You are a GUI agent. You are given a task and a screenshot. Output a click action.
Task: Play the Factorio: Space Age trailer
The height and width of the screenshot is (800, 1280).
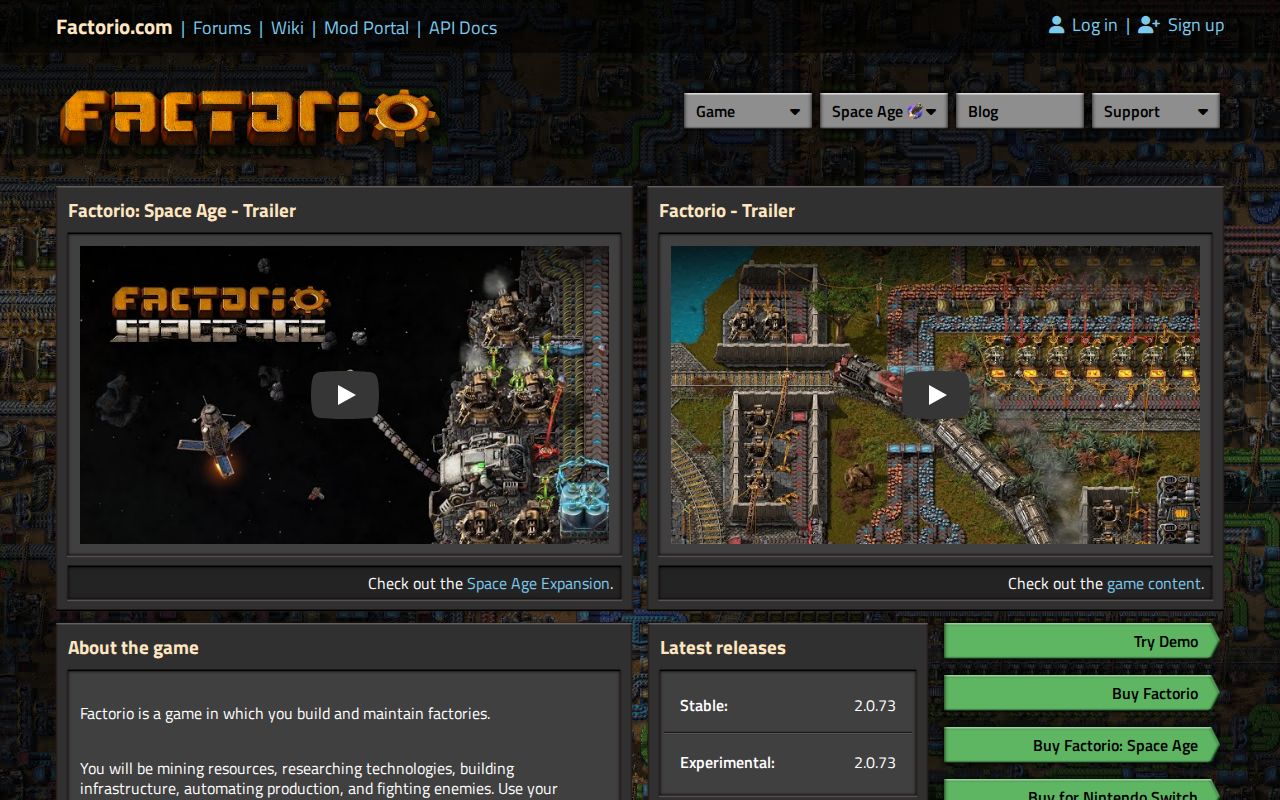(x=345, y=395)
